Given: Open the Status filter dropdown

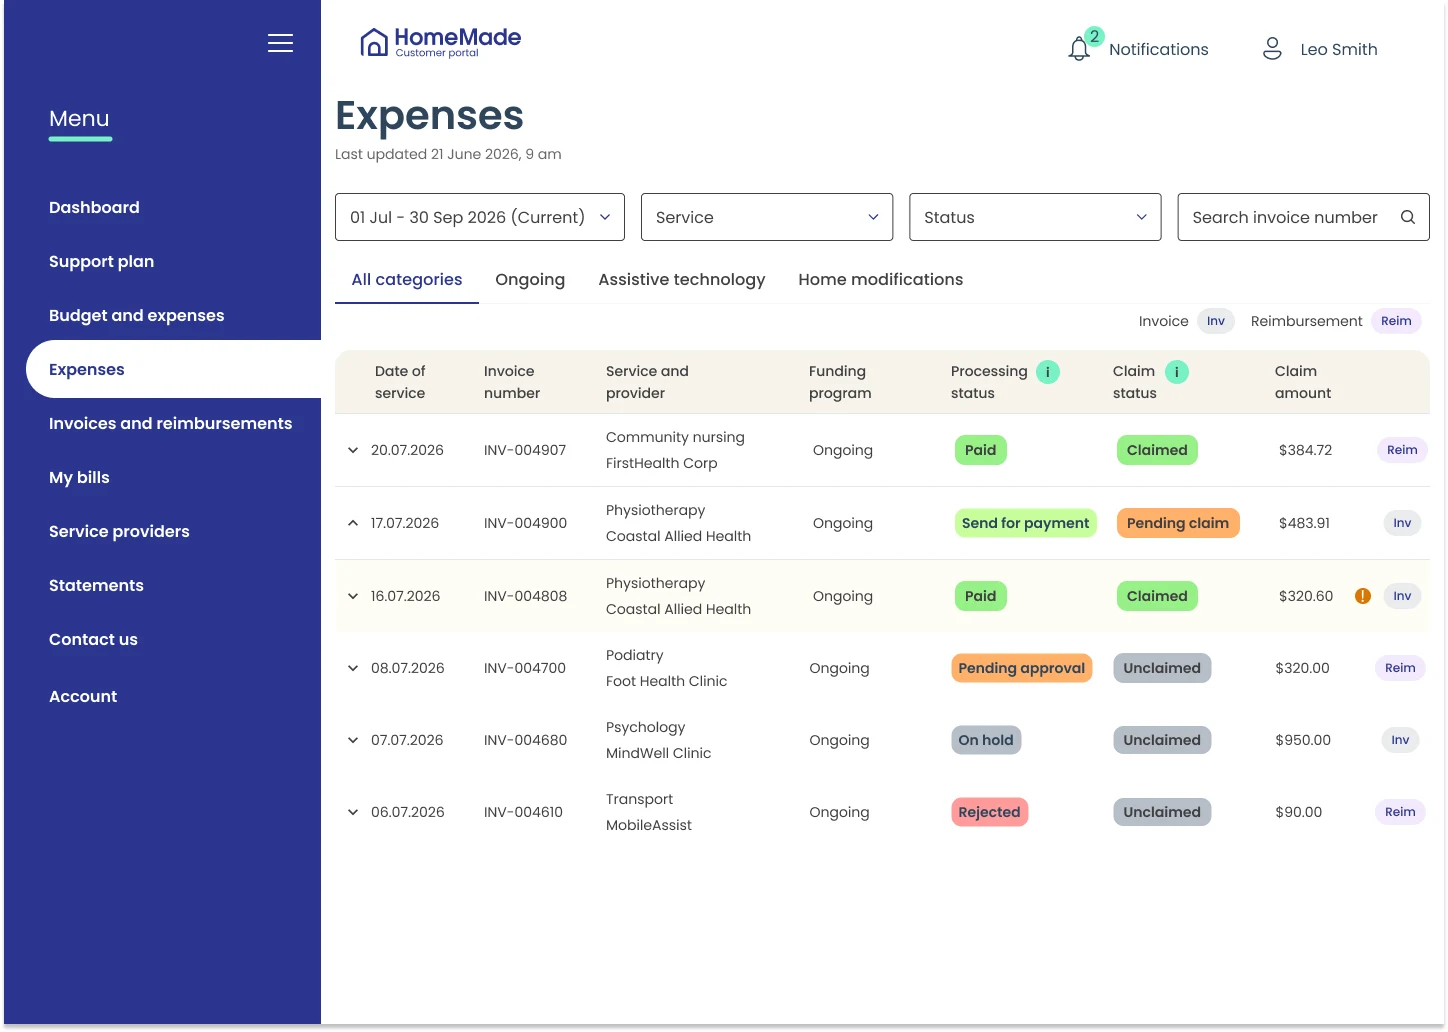Looking at the screenshot, I should click(1035, 217).
